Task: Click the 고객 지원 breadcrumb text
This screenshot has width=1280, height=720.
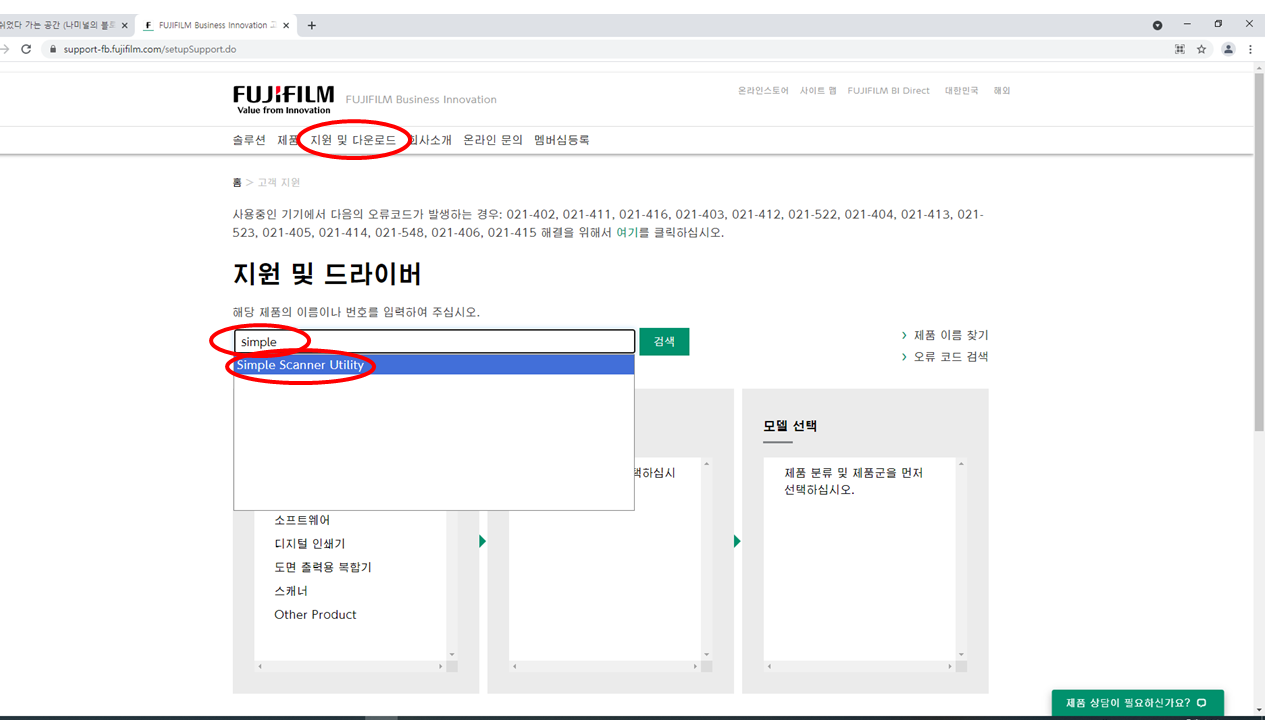Action: point(279,182)
